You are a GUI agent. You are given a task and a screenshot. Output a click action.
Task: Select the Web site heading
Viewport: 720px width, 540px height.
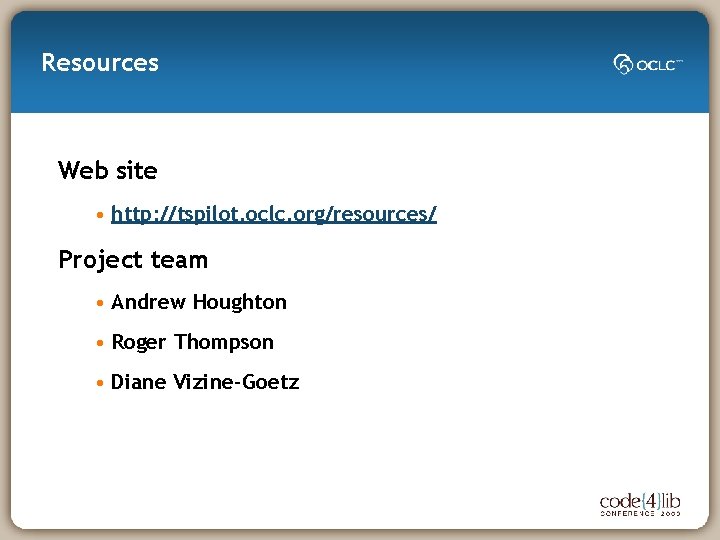pyautogui.click(x=108, y=171)
